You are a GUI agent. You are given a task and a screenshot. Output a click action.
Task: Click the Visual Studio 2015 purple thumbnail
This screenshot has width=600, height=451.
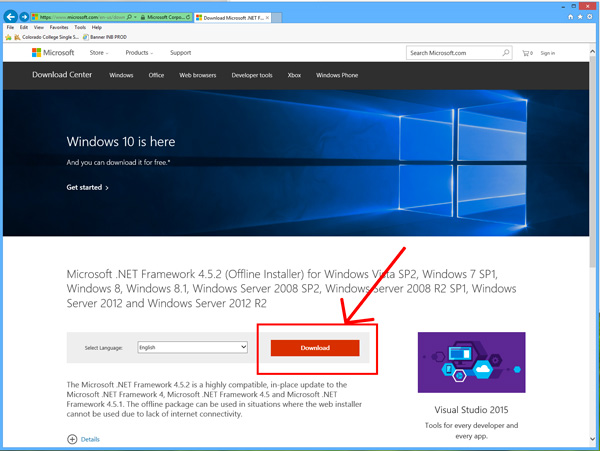[471, 362]
